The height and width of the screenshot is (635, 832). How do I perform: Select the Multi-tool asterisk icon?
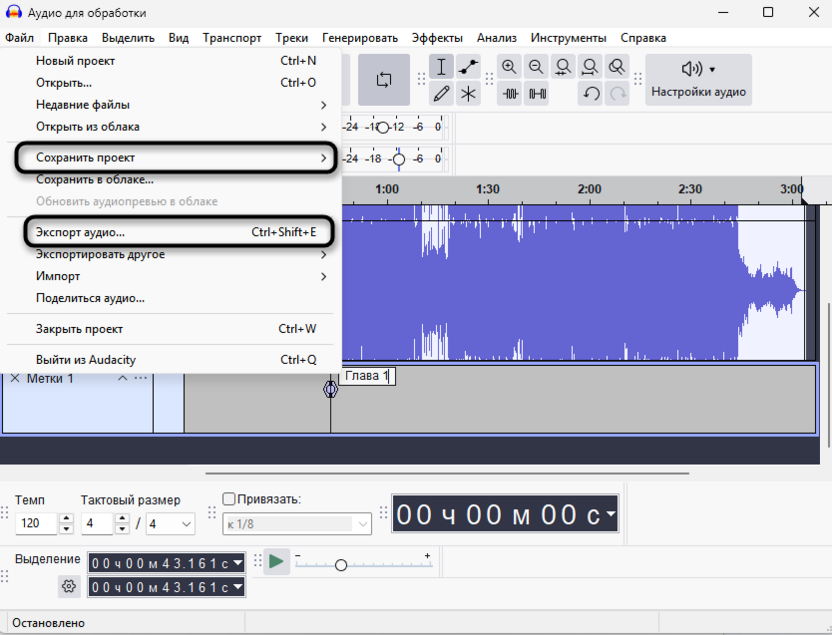click(x=468, y=94)
